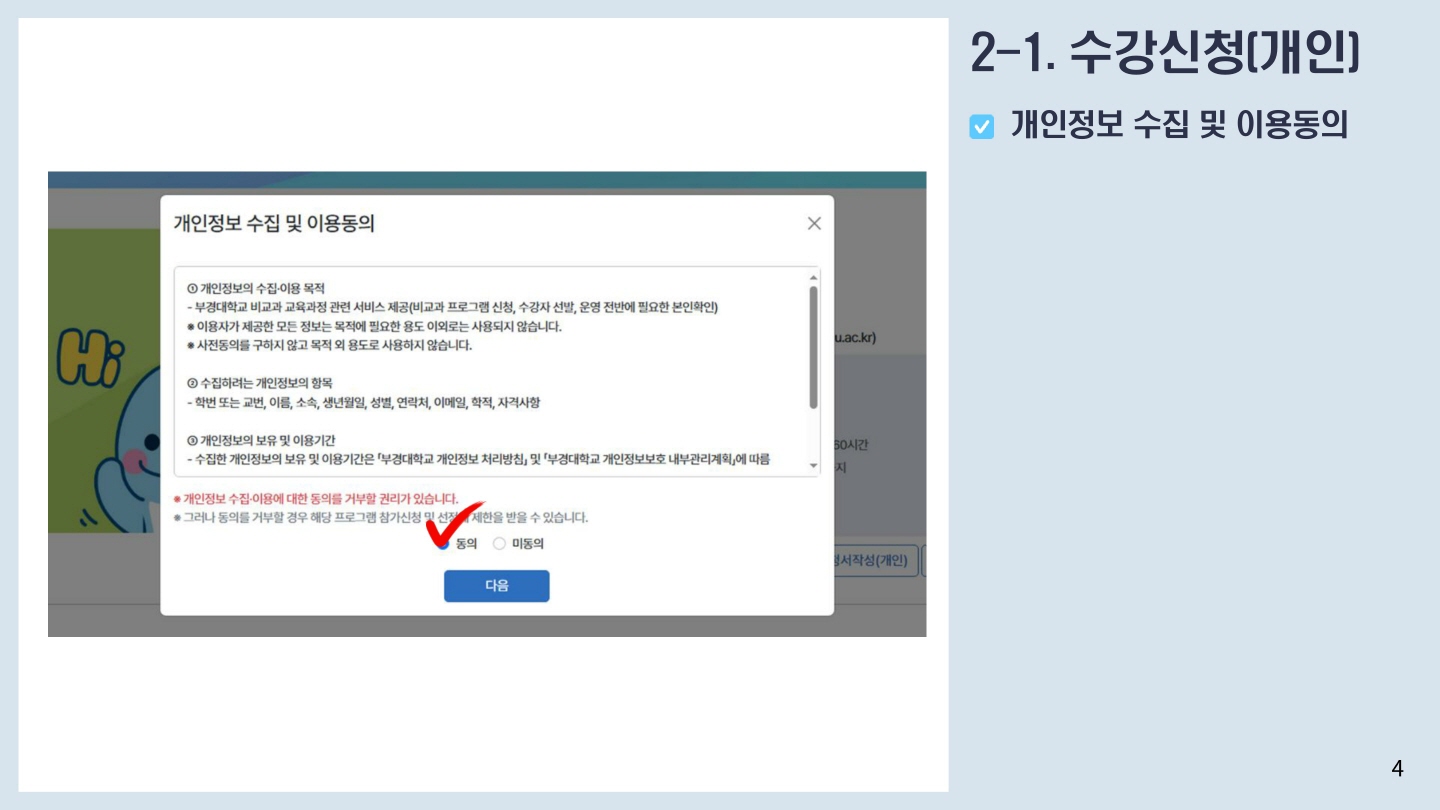Click the scrollbar up arrow in terms box
1440x810 pixels.
[813, 277]
